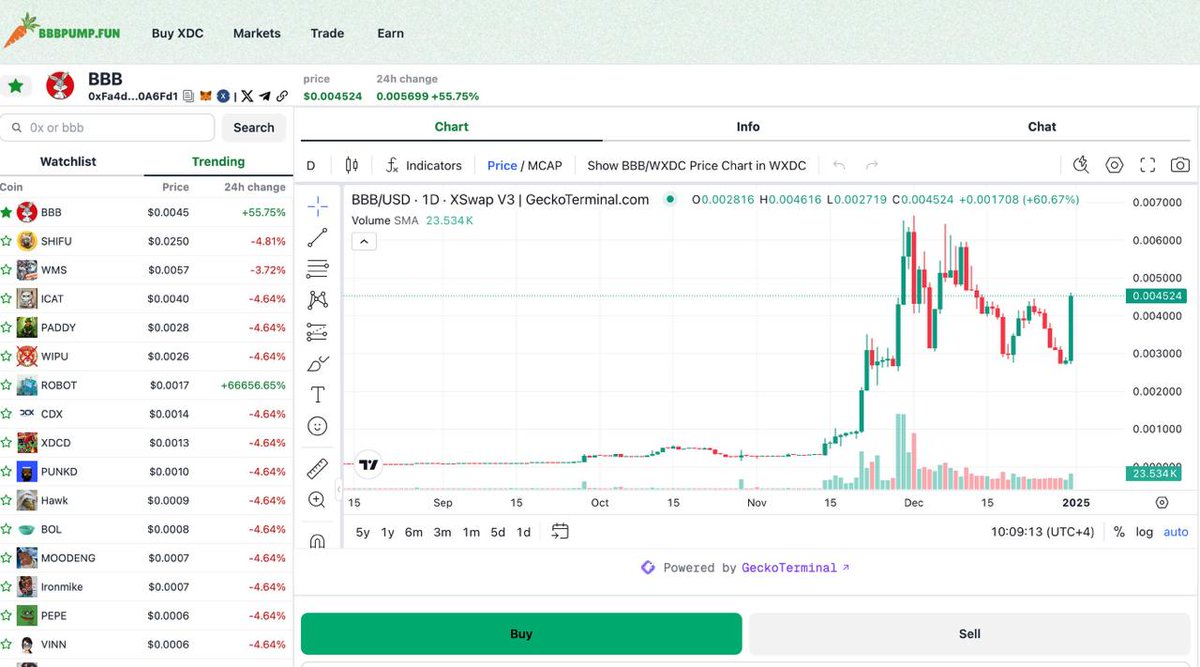Collapse the chart legend arrow under Volume
This screenshot has width=1200, height=667.
364,241
